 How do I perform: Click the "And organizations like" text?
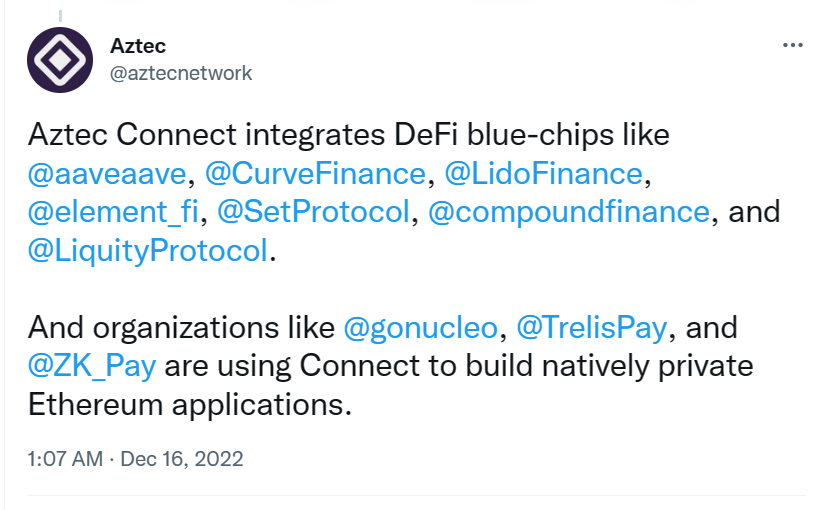pyautogui.click(x=182, y=327)
